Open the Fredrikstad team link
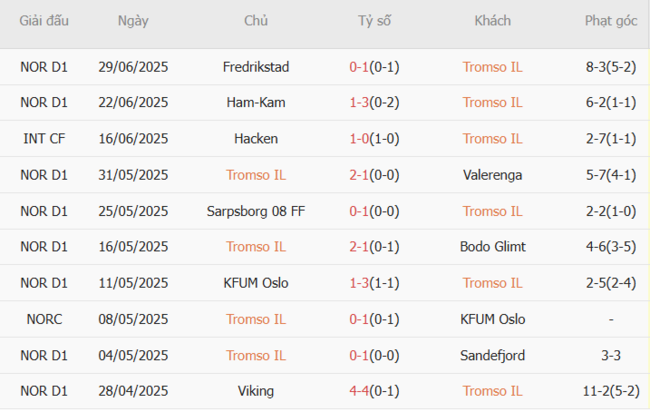Image resolution: width=650 pixels, height=412 pixels. [256, 67]
